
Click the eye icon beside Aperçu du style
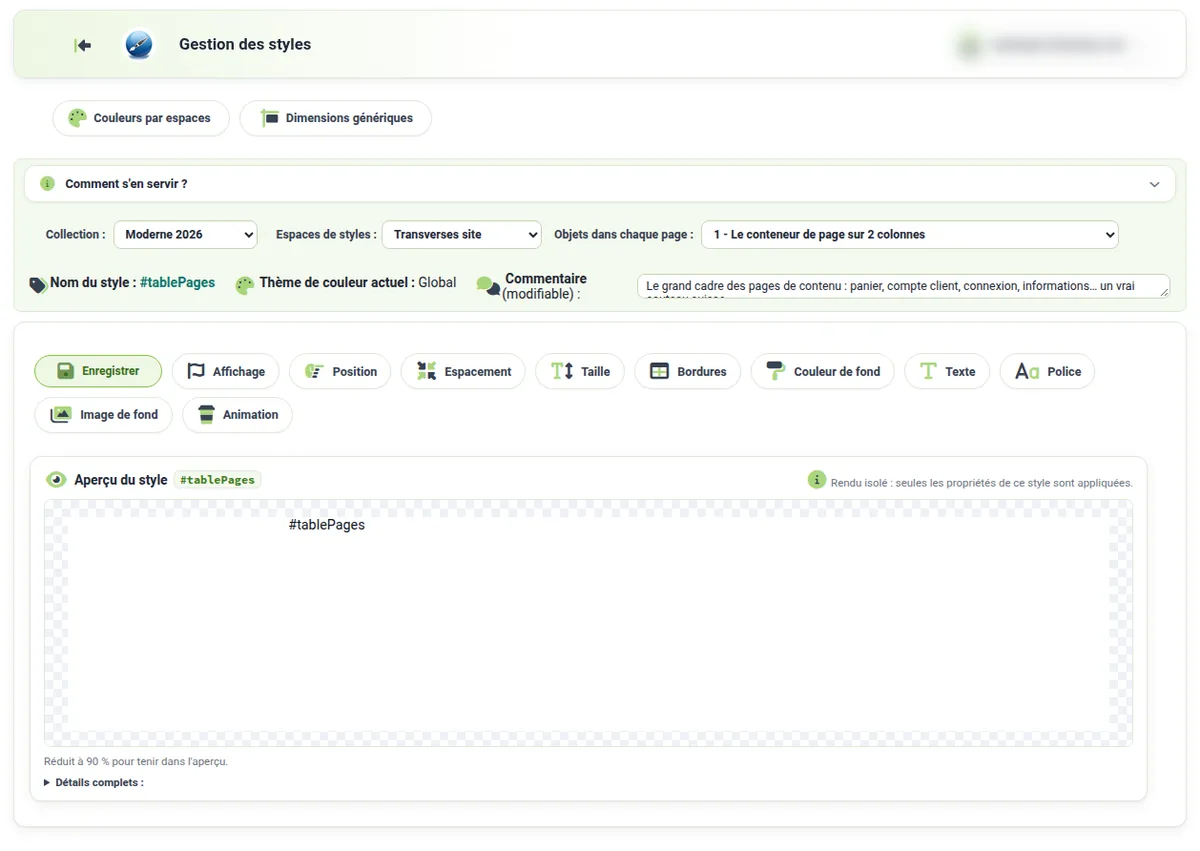(x=56, y=480)
